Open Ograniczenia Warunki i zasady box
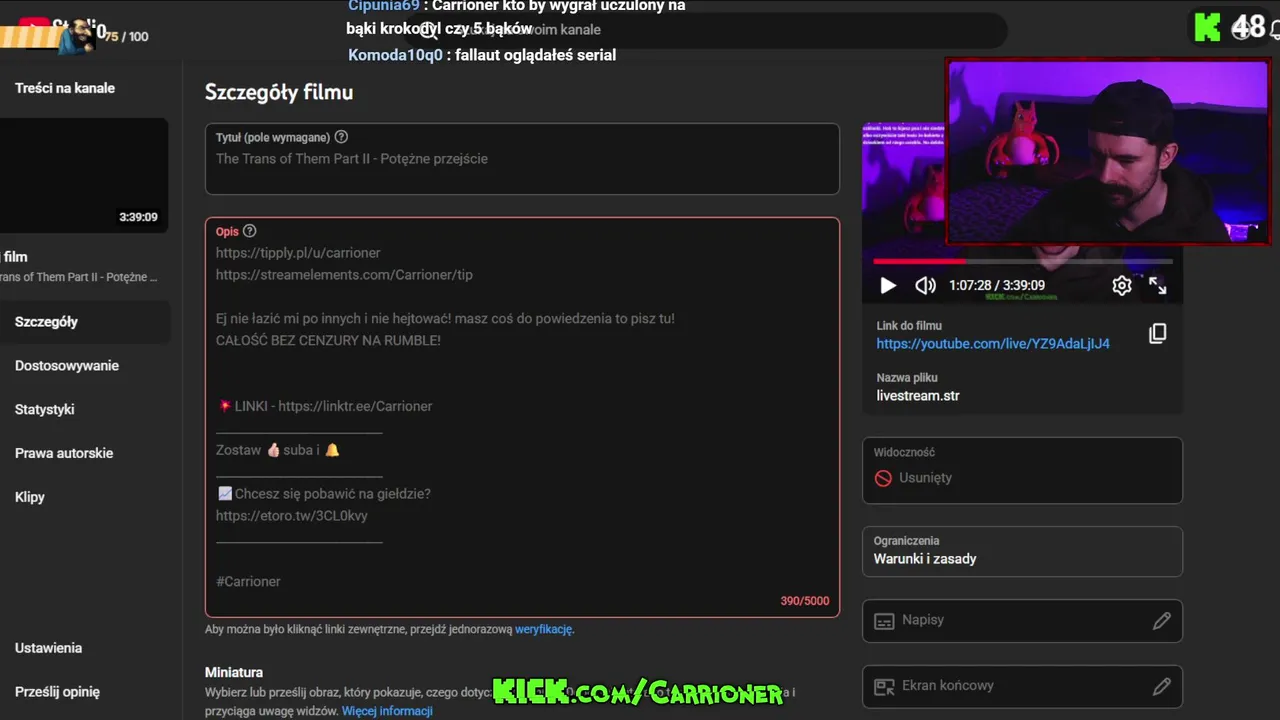The width and height of the screenshot is (1280, 720). pos(1022,551)
